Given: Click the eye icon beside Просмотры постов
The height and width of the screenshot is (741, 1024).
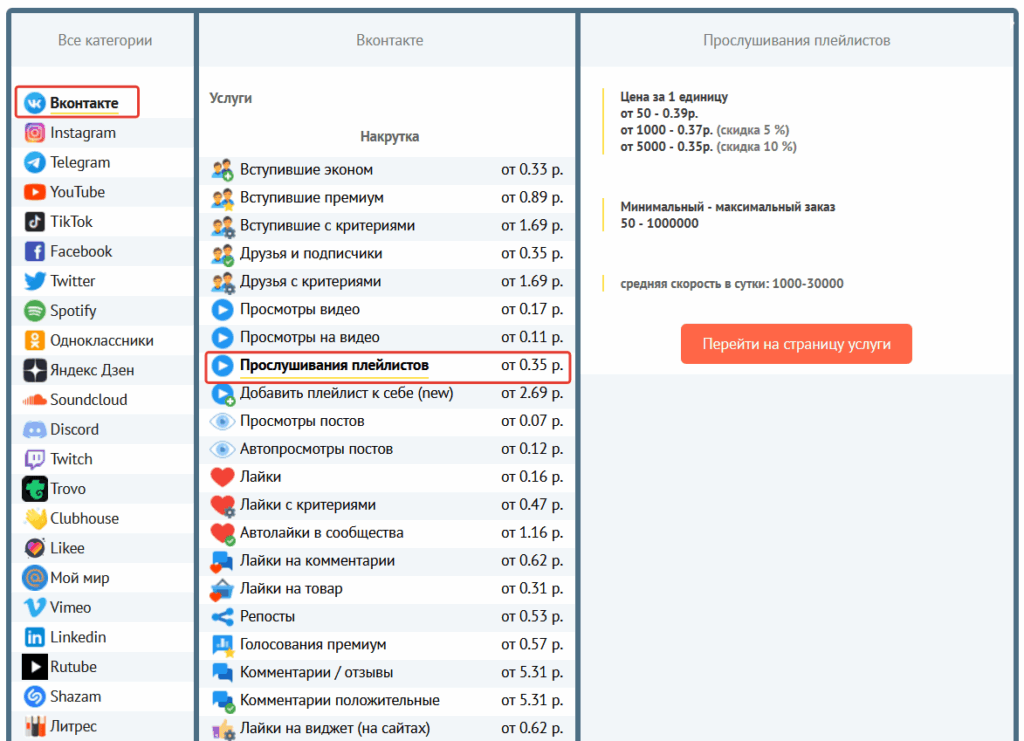Looking at the screenshot, I should (x=222, y=422).
